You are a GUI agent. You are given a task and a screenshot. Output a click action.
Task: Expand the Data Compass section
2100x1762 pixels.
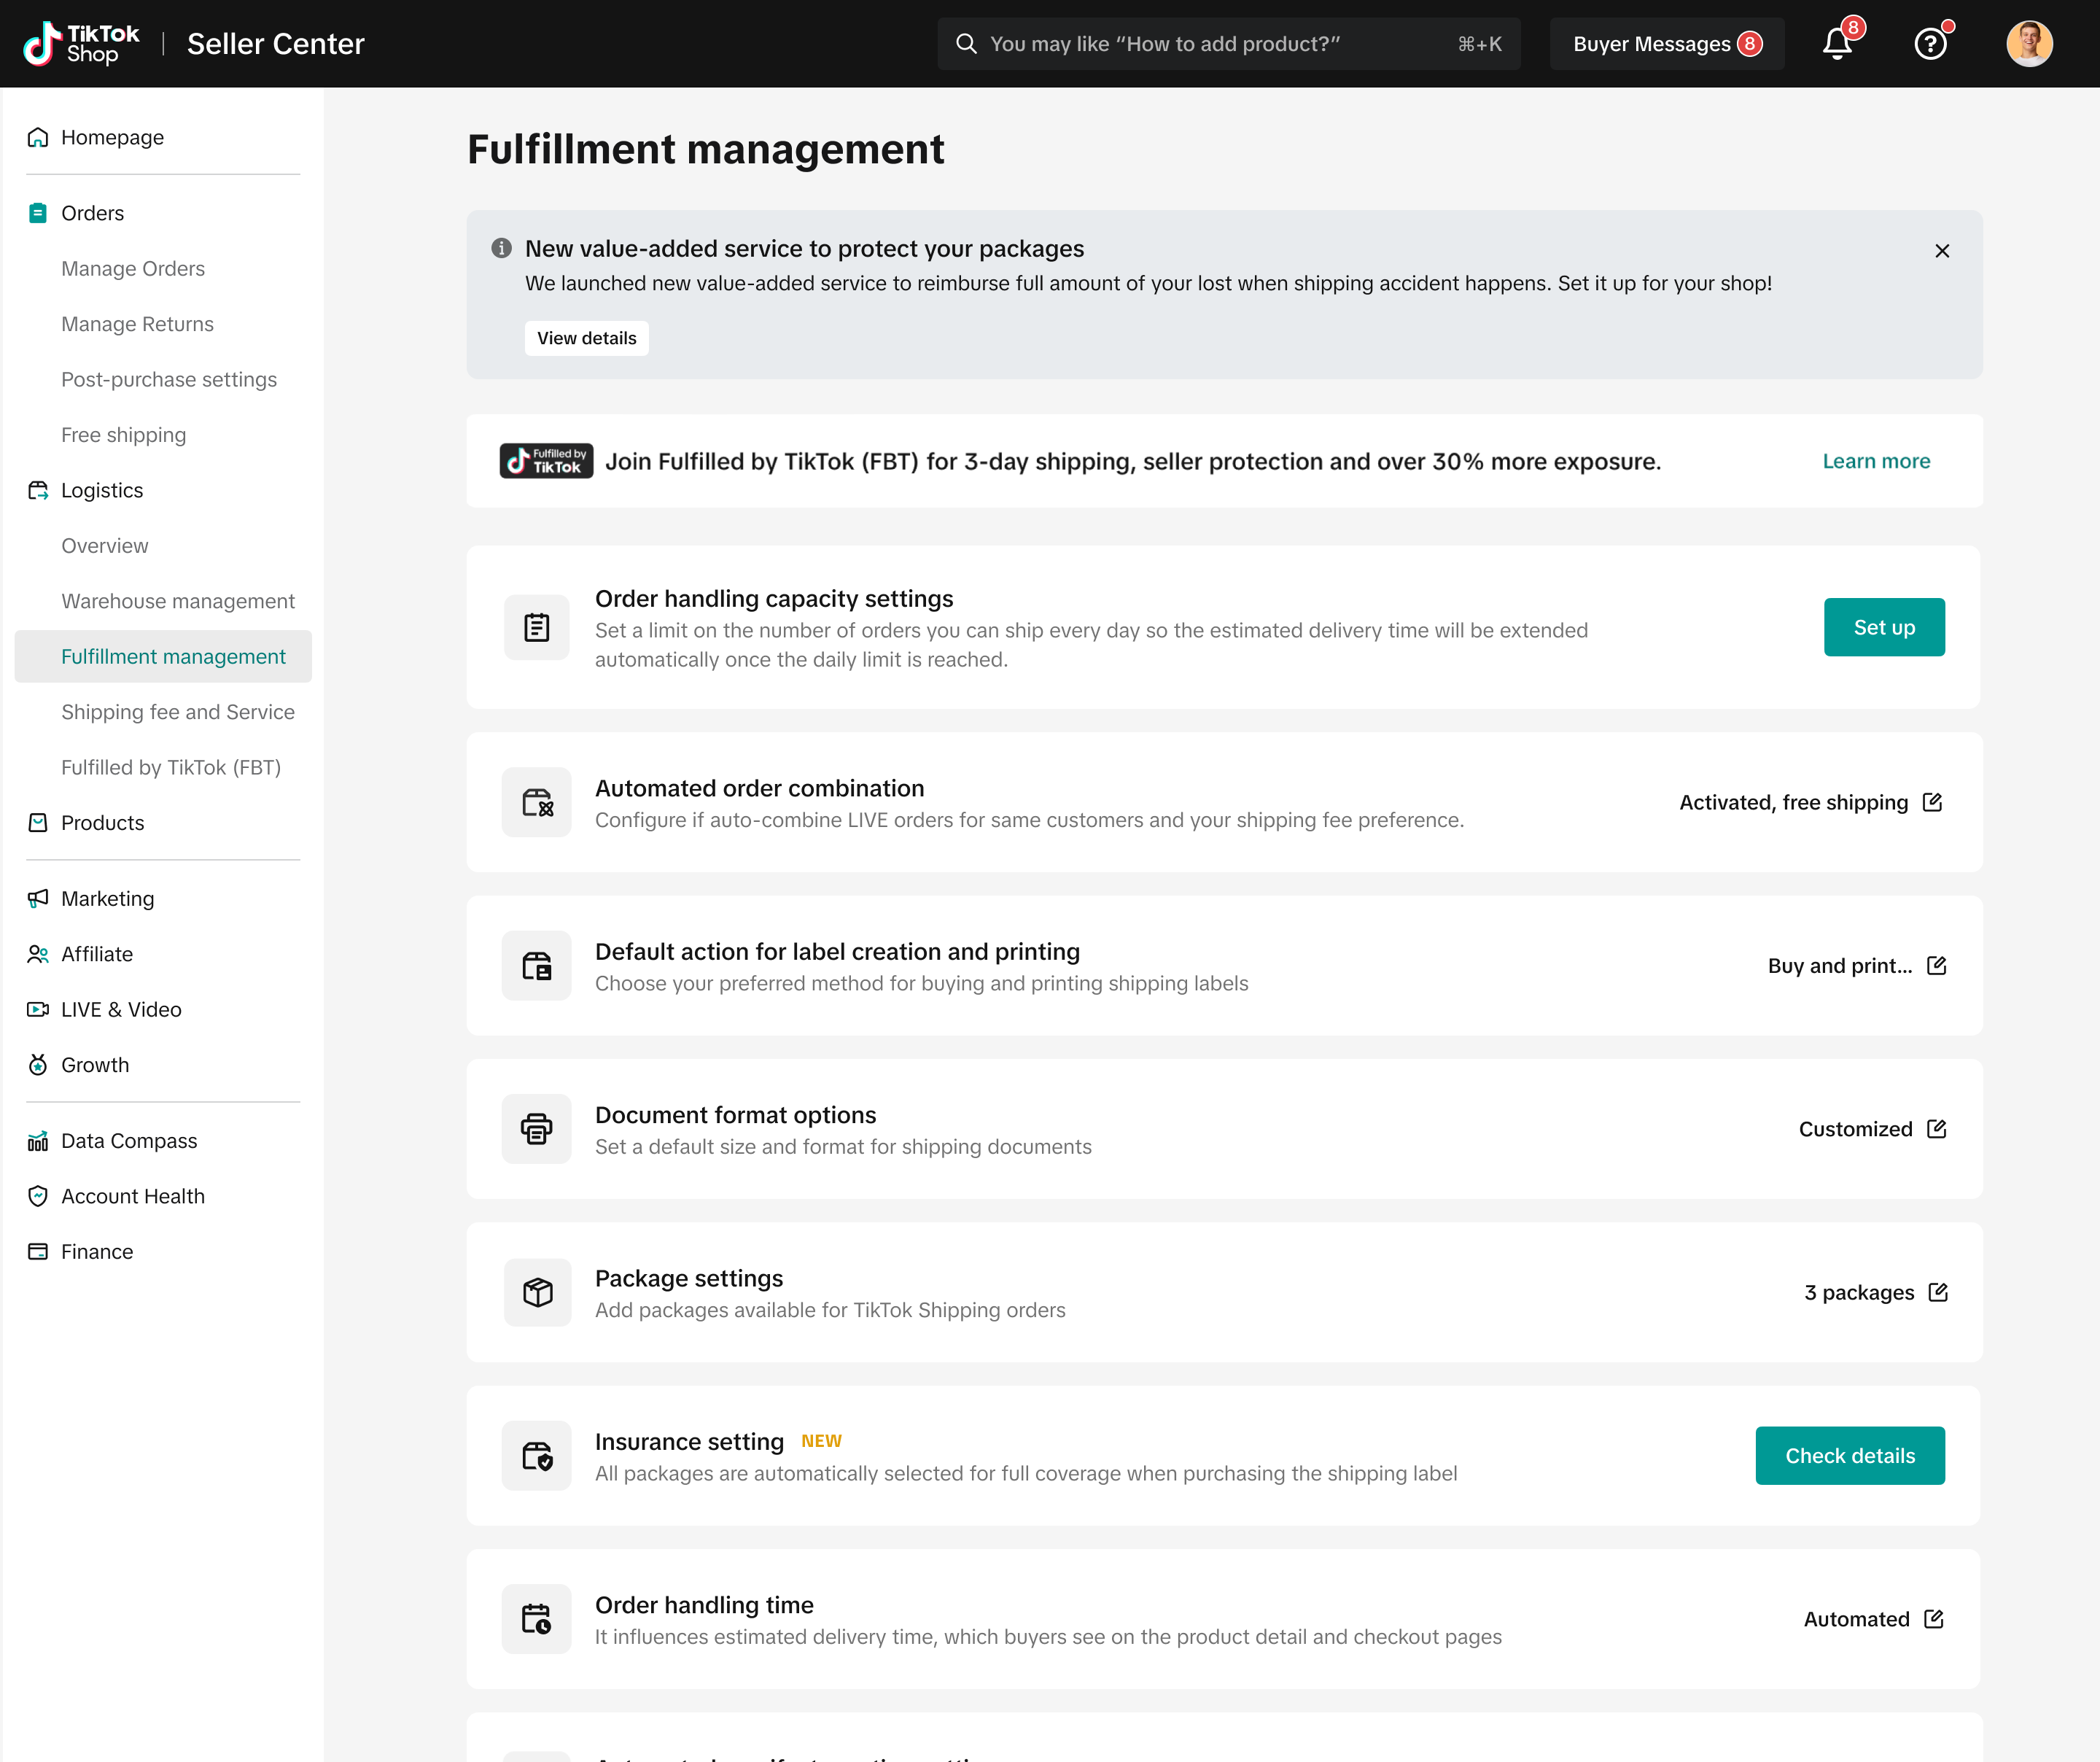click(129, 1141)
